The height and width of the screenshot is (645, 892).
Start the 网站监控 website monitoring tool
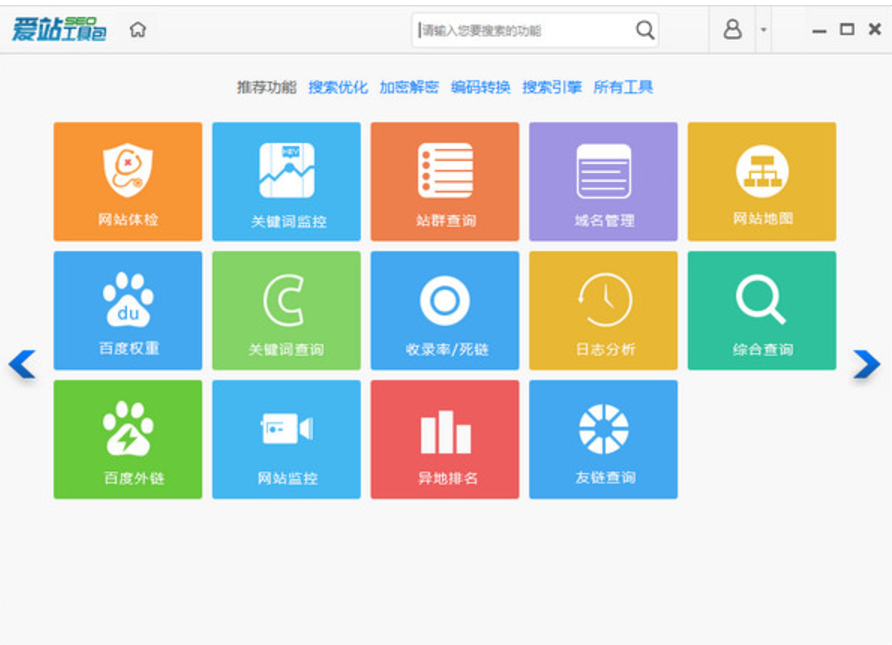286,438
